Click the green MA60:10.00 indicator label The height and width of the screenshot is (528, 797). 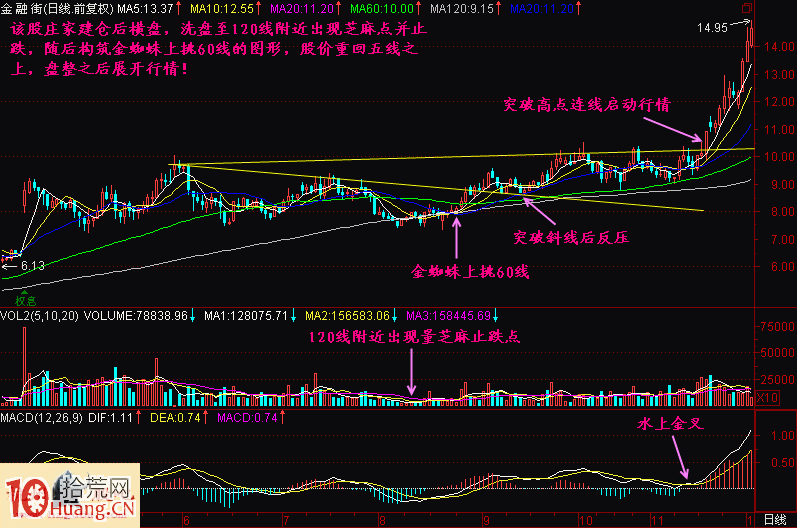tap(382, 9)
